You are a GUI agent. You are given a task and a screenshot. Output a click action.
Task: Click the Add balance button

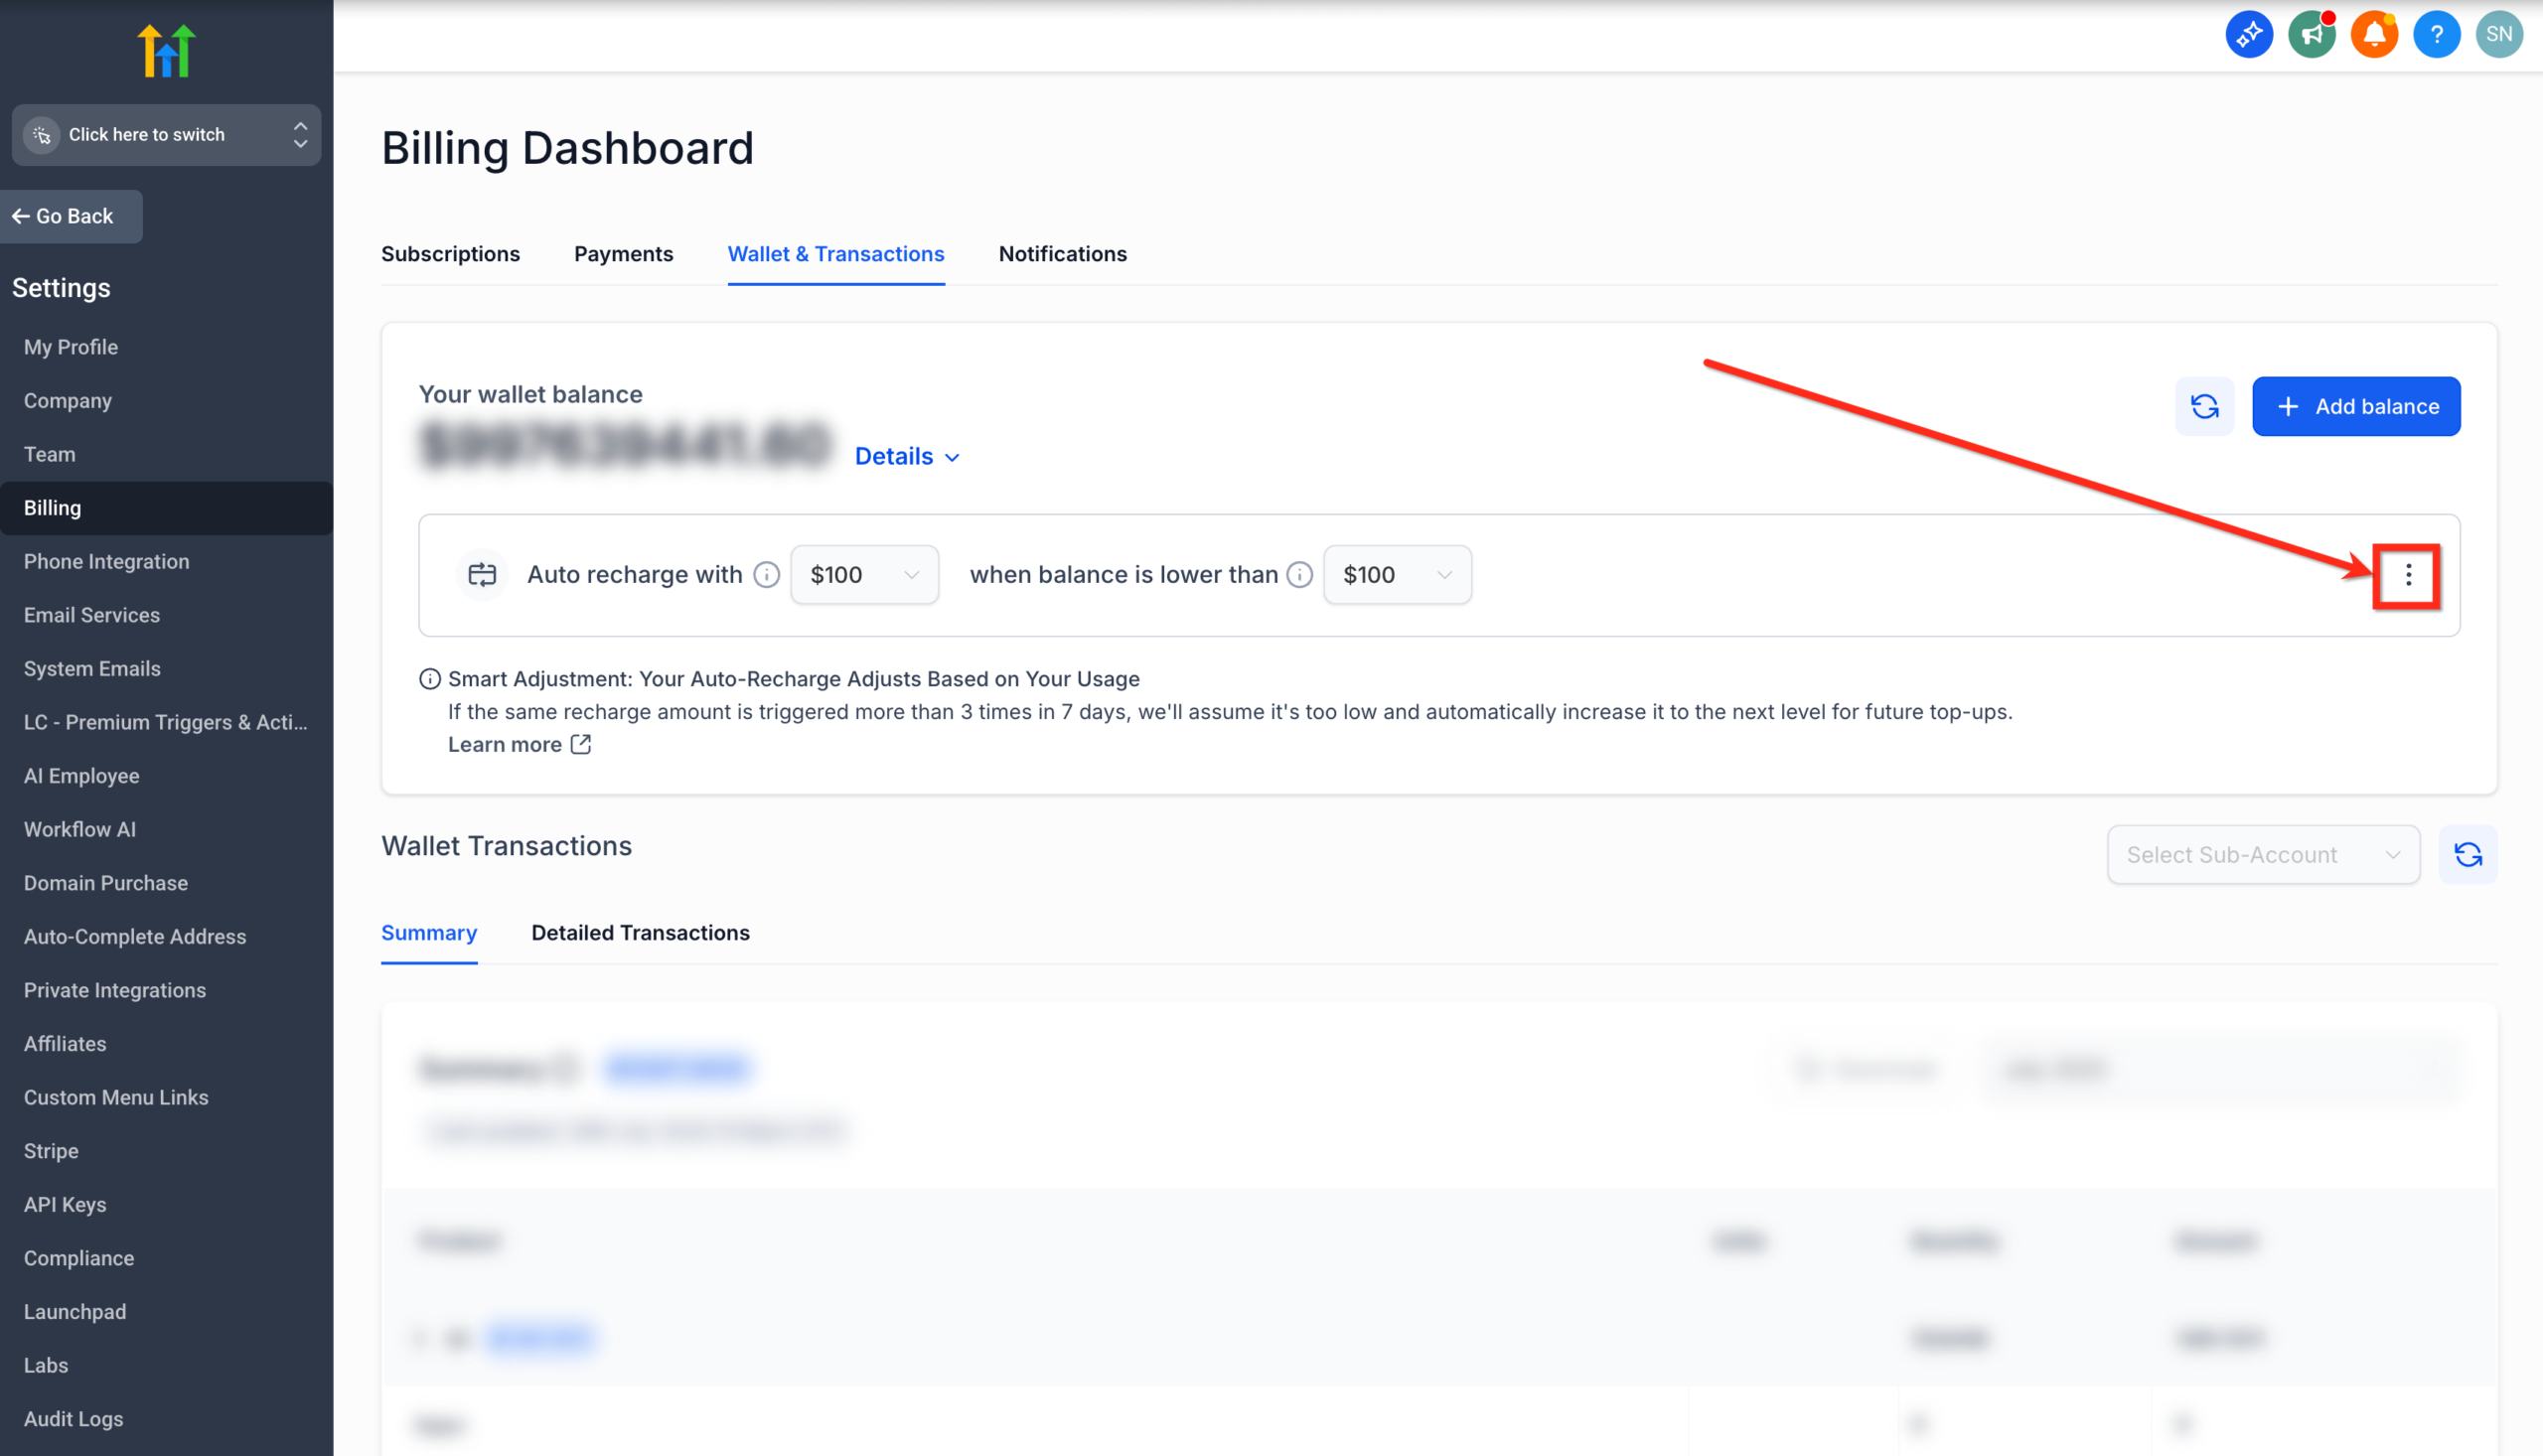point(2356,406)
